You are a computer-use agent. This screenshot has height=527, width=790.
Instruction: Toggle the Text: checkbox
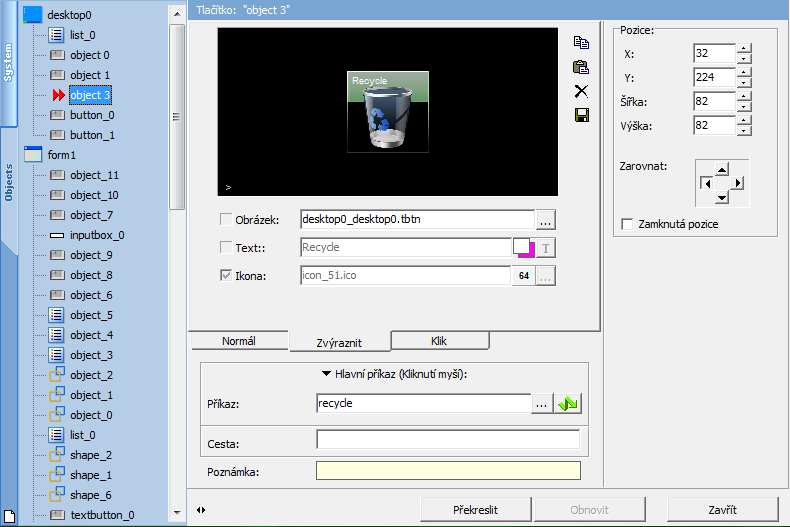[226, 247]
